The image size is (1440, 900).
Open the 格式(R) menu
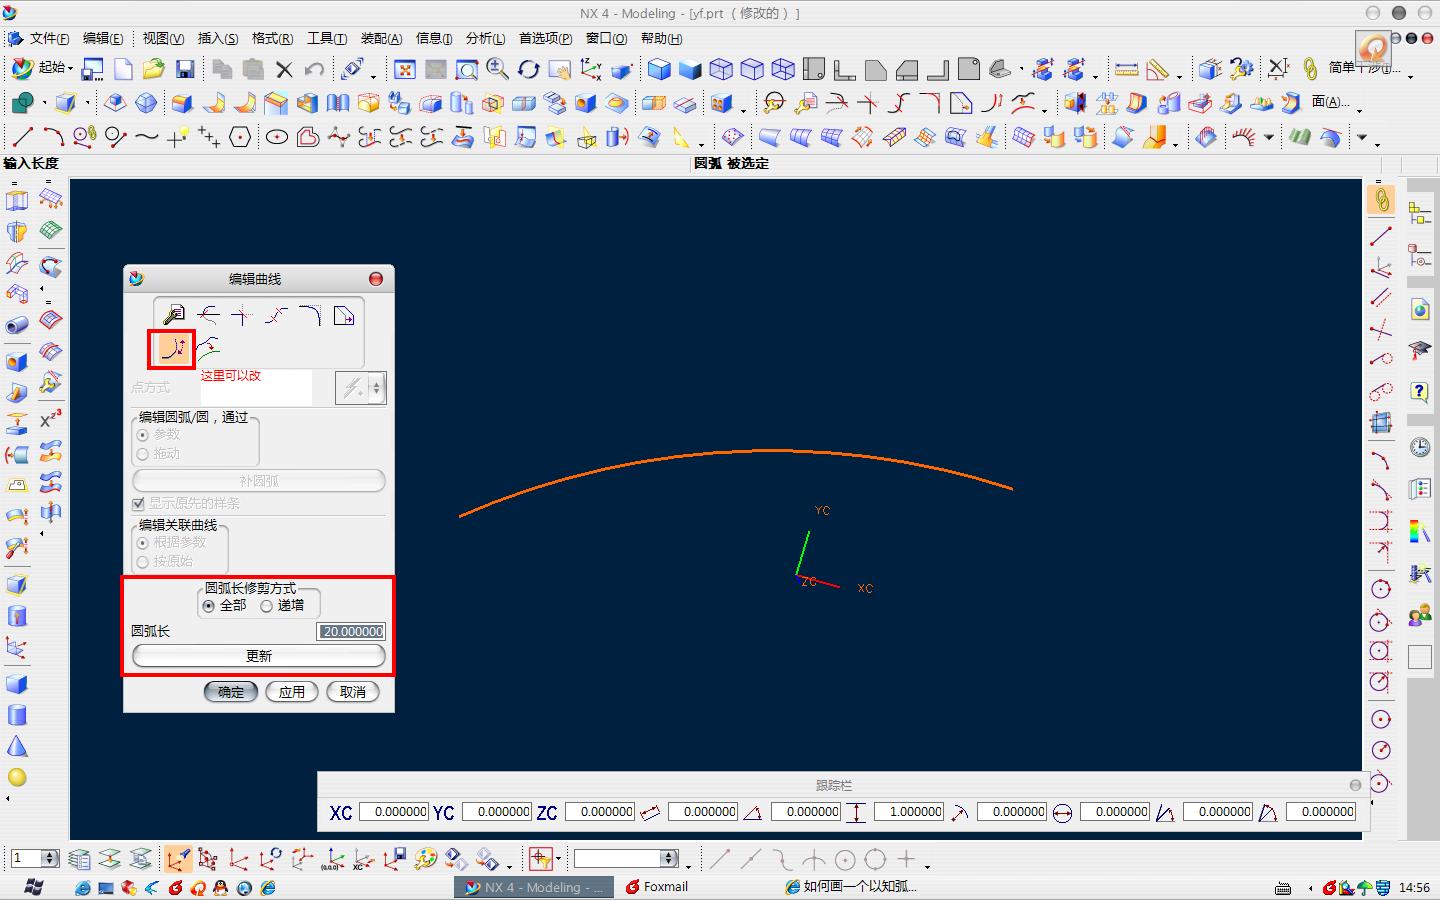point(273,39)
